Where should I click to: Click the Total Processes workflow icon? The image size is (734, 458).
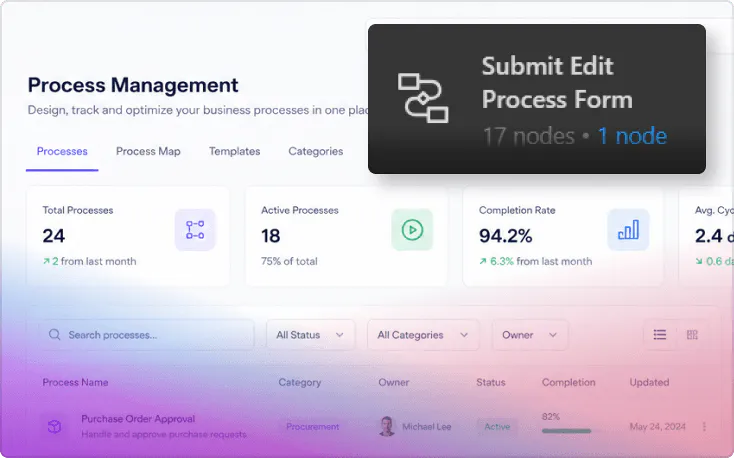point(195,230)
